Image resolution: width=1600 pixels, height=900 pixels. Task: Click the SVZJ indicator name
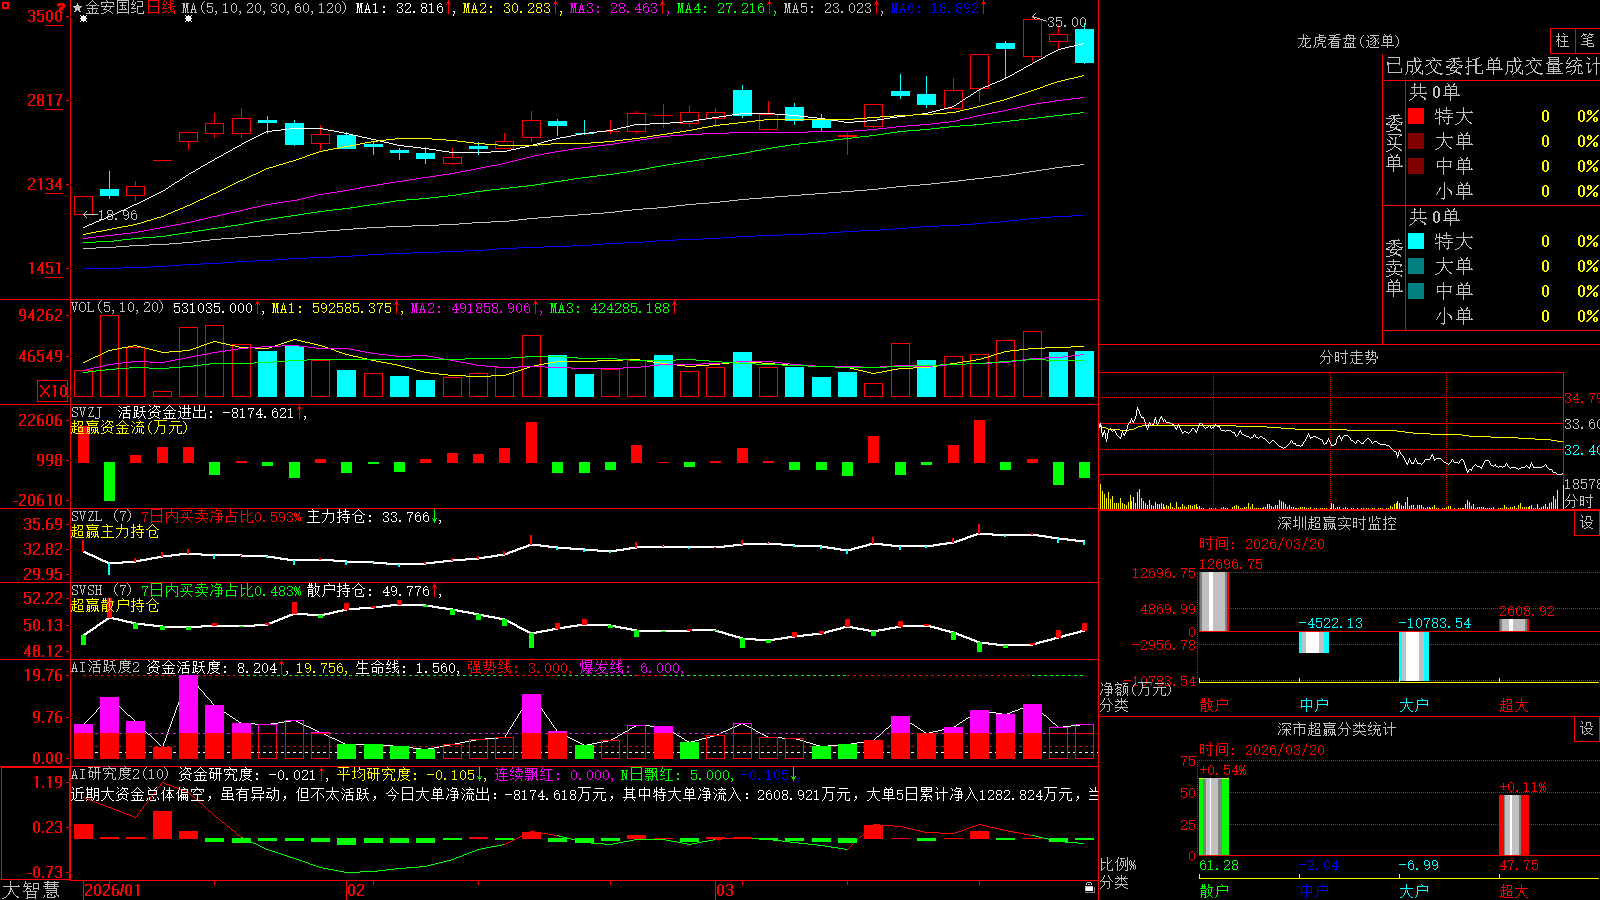point(87,412)
